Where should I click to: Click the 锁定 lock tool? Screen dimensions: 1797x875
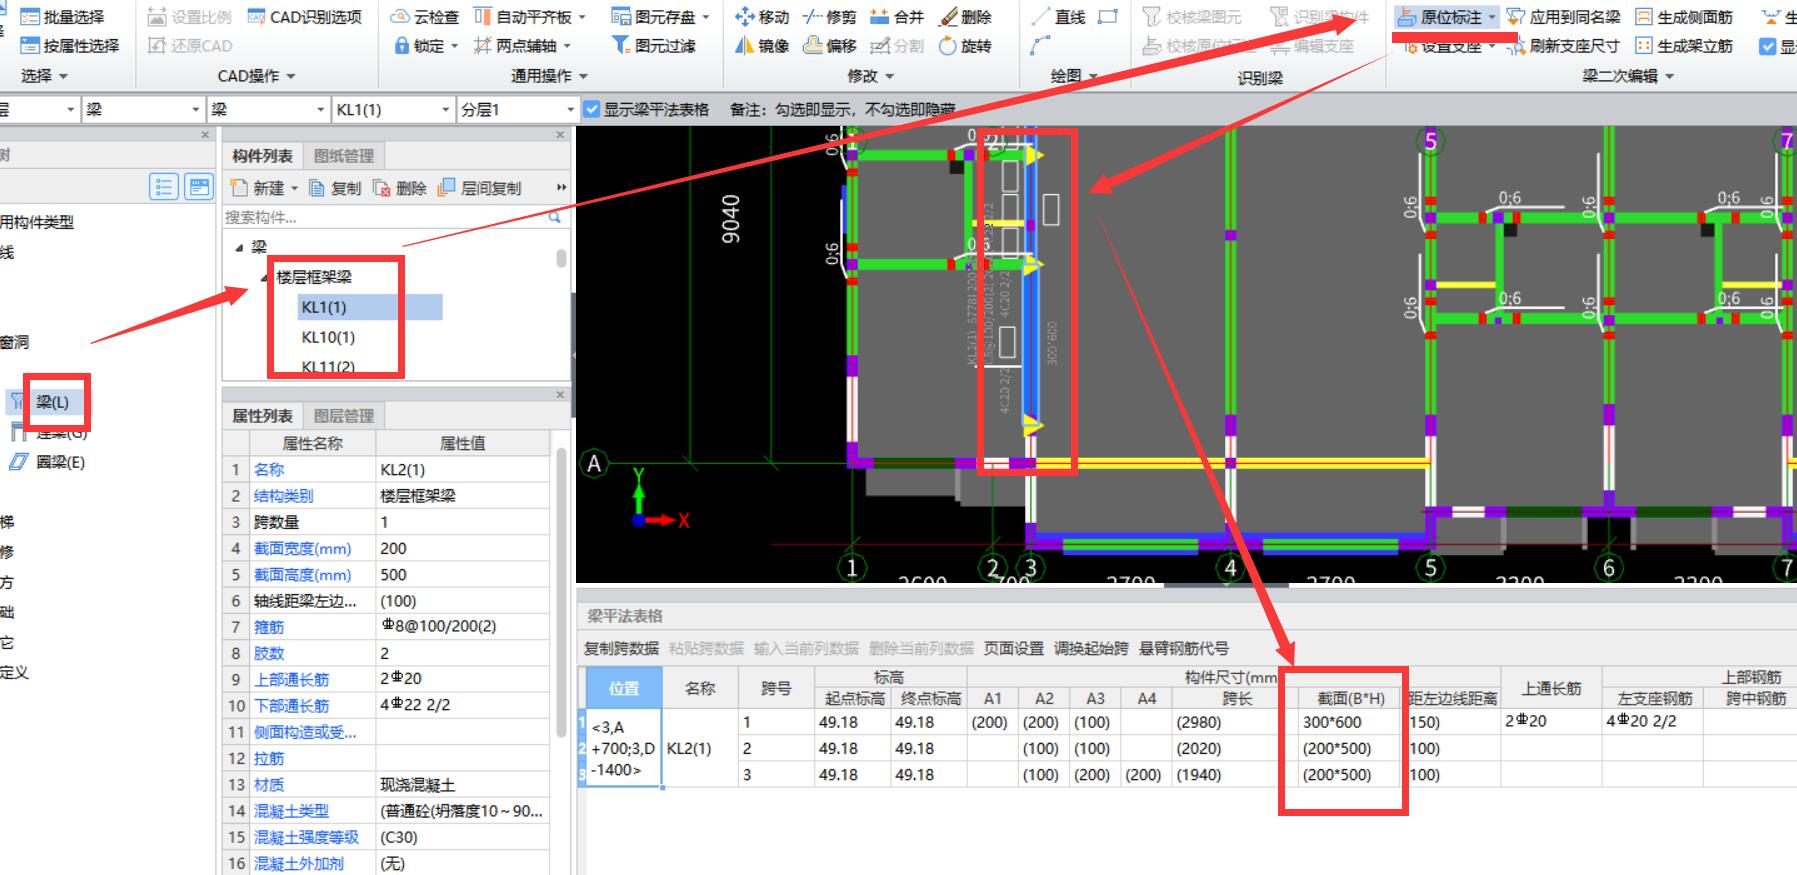[426, 46]
